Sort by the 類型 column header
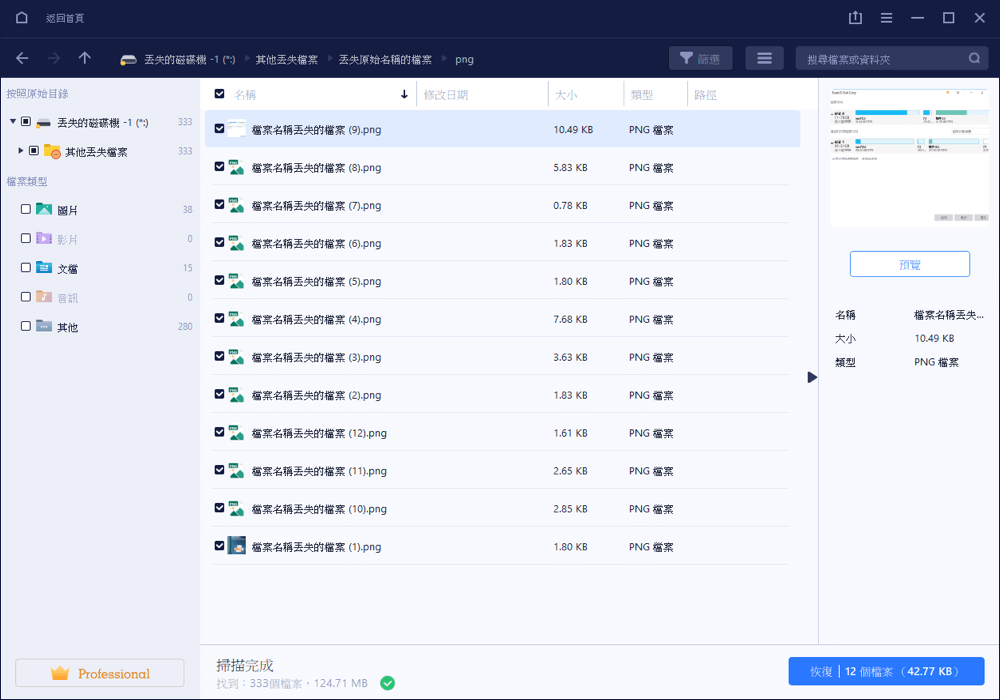This screenshot has width=1000, height=700. (642, 95)
